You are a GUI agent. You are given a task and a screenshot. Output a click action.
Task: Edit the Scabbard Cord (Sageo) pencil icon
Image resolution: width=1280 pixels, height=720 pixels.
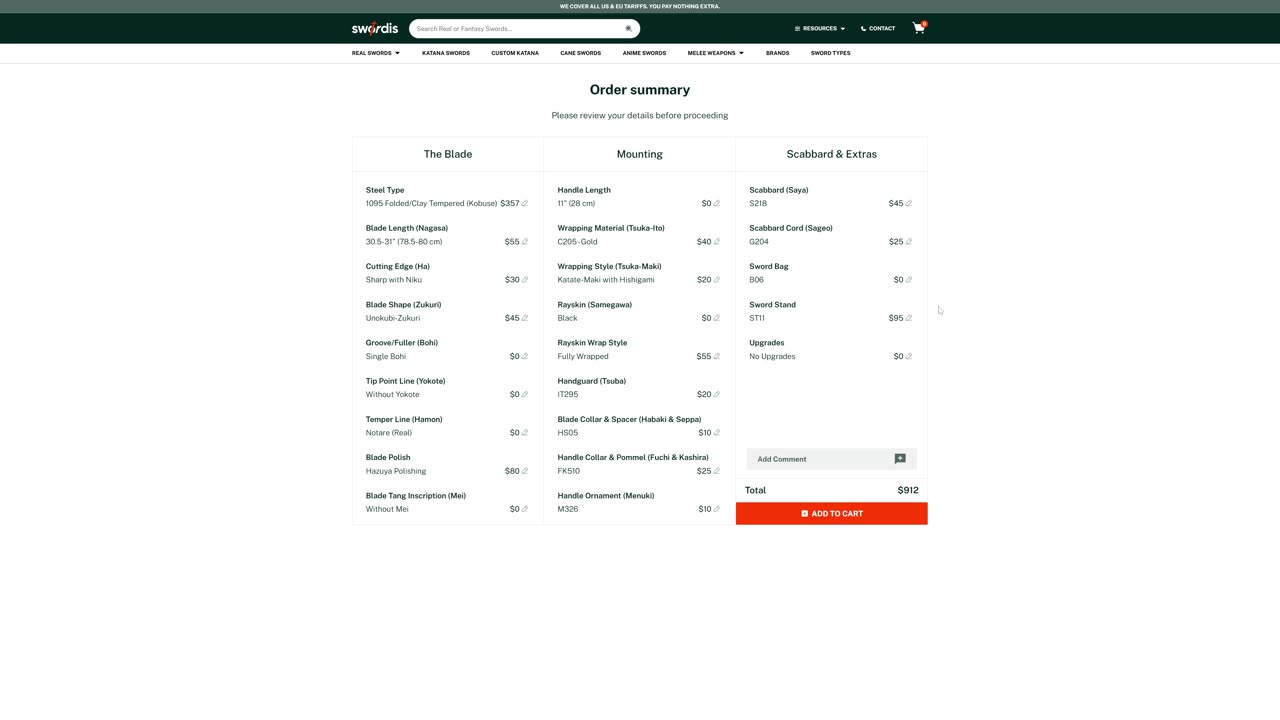pos(908,241)
